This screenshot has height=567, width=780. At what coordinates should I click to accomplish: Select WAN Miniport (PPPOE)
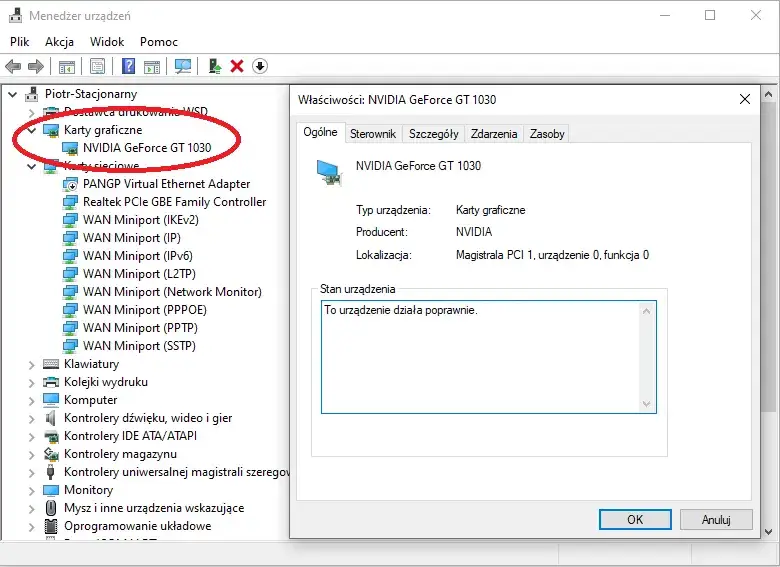pyautogui.click(x=145, y=310)
